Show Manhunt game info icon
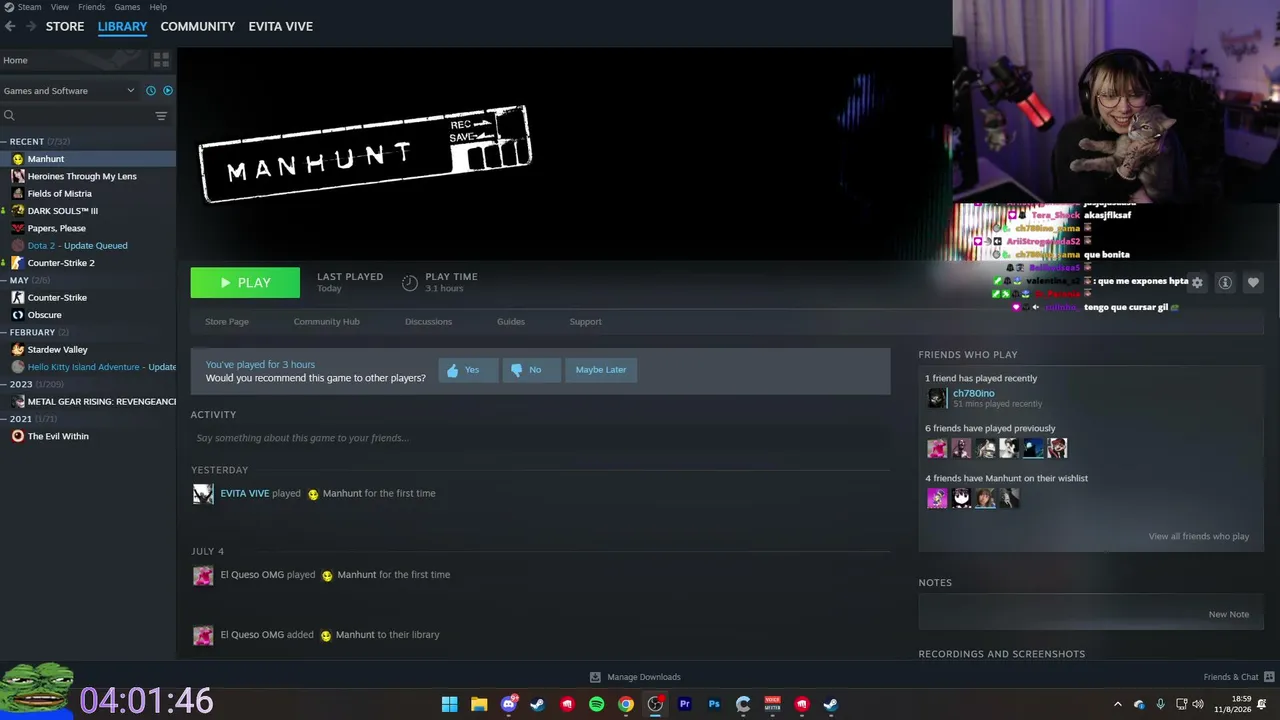The height and width of the screenshot is (720, 1280). [1225, 283]
